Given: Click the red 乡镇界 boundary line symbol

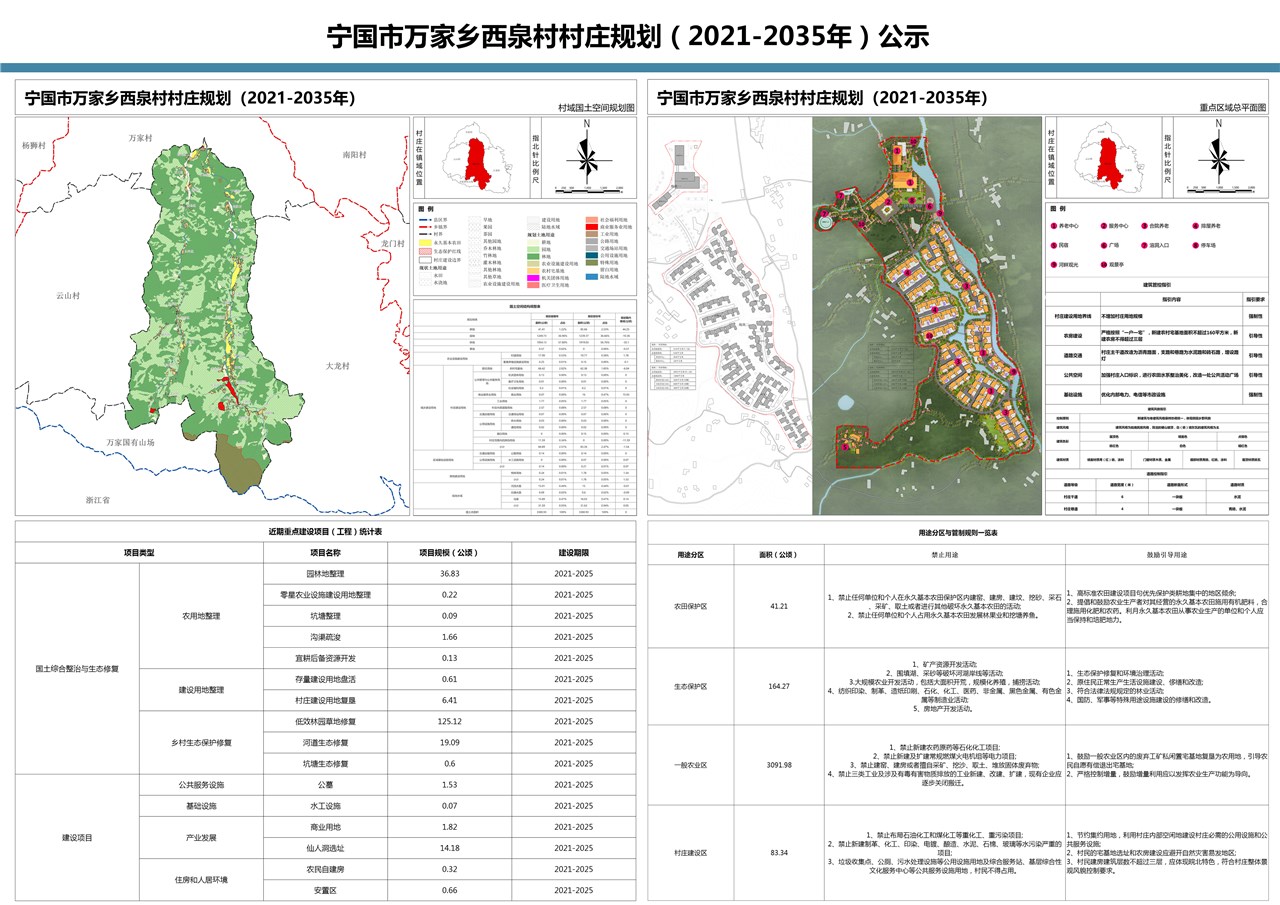Looking at the screenshot, I should coord(425,227).
